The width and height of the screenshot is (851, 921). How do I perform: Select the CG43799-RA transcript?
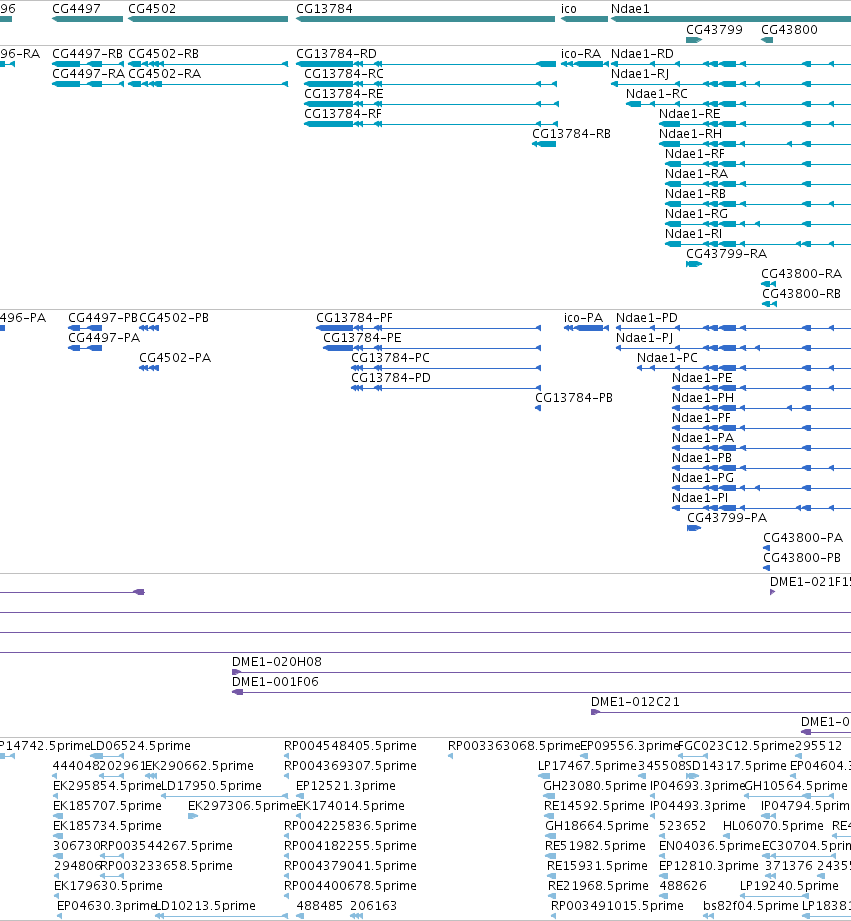[x=694, y=264]
